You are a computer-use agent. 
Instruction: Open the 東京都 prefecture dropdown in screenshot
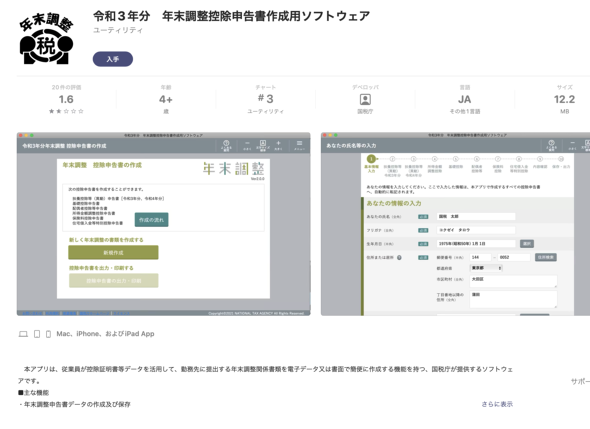[486, 268]
